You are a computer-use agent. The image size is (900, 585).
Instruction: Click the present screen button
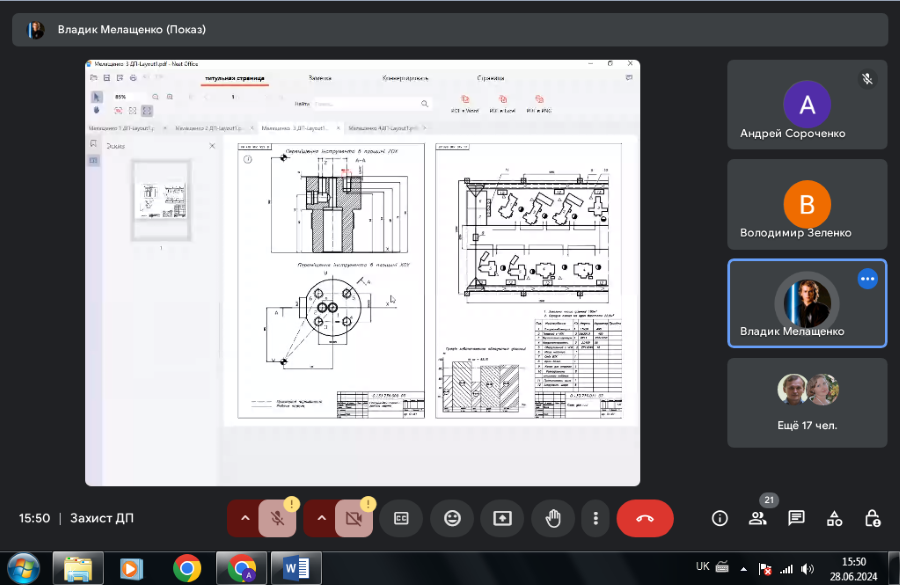[x=502, y=518]
